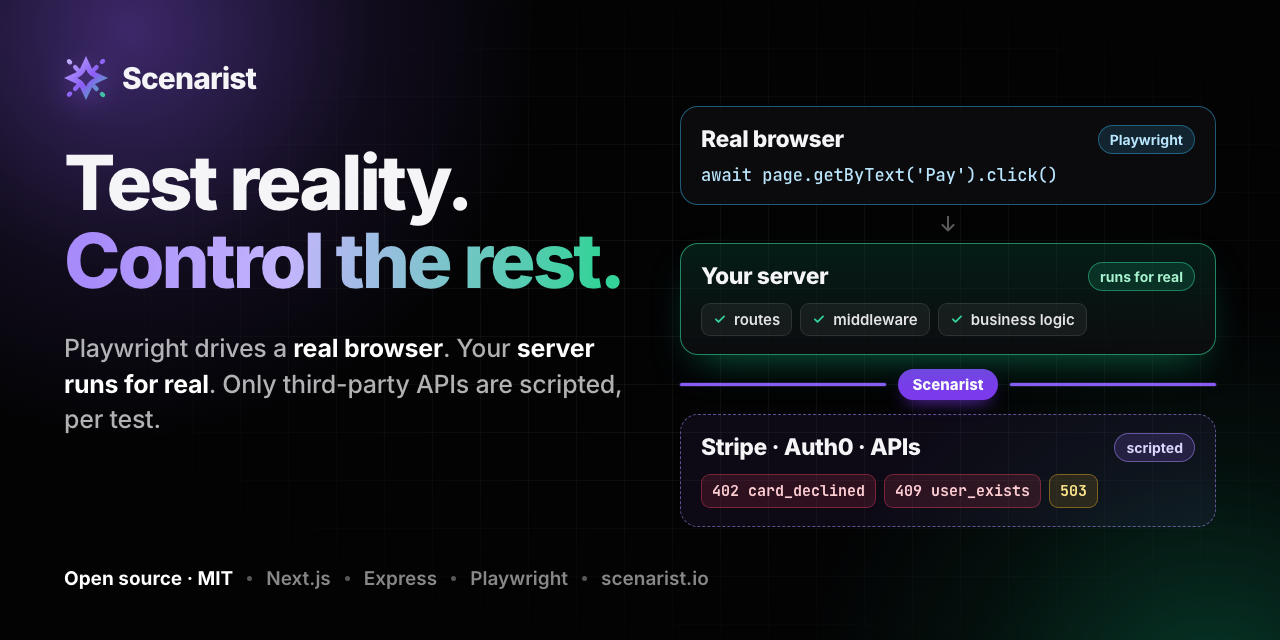Select the yellow 503 chip
The width and height of the screenshot is (1280, 640).
[1073, 491]
